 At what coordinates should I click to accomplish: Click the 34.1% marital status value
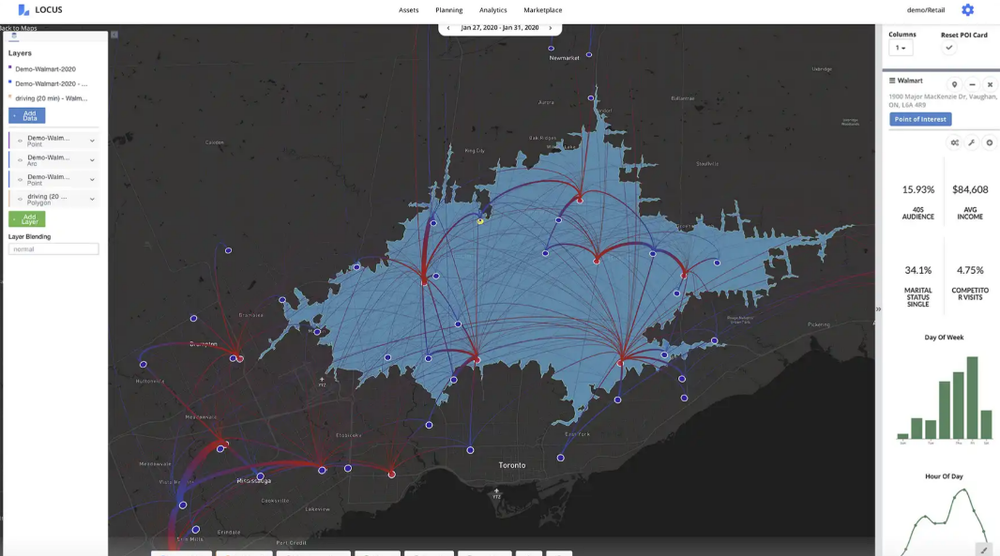[918, 270]
